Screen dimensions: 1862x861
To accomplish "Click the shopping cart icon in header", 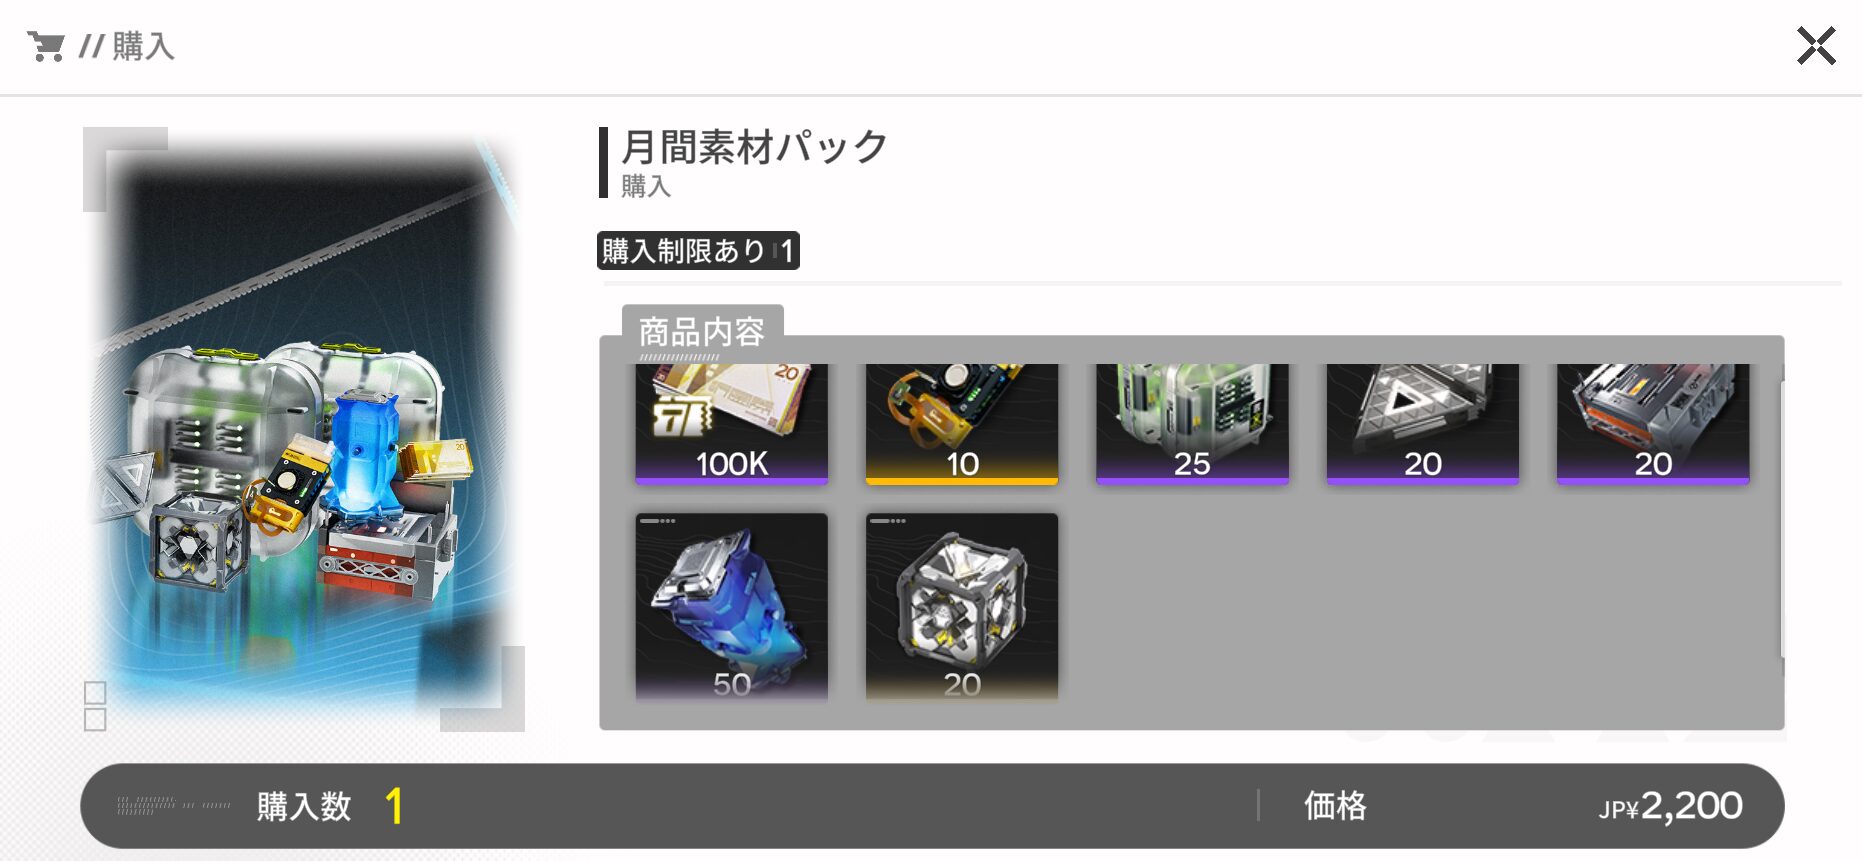I will 46,46.
